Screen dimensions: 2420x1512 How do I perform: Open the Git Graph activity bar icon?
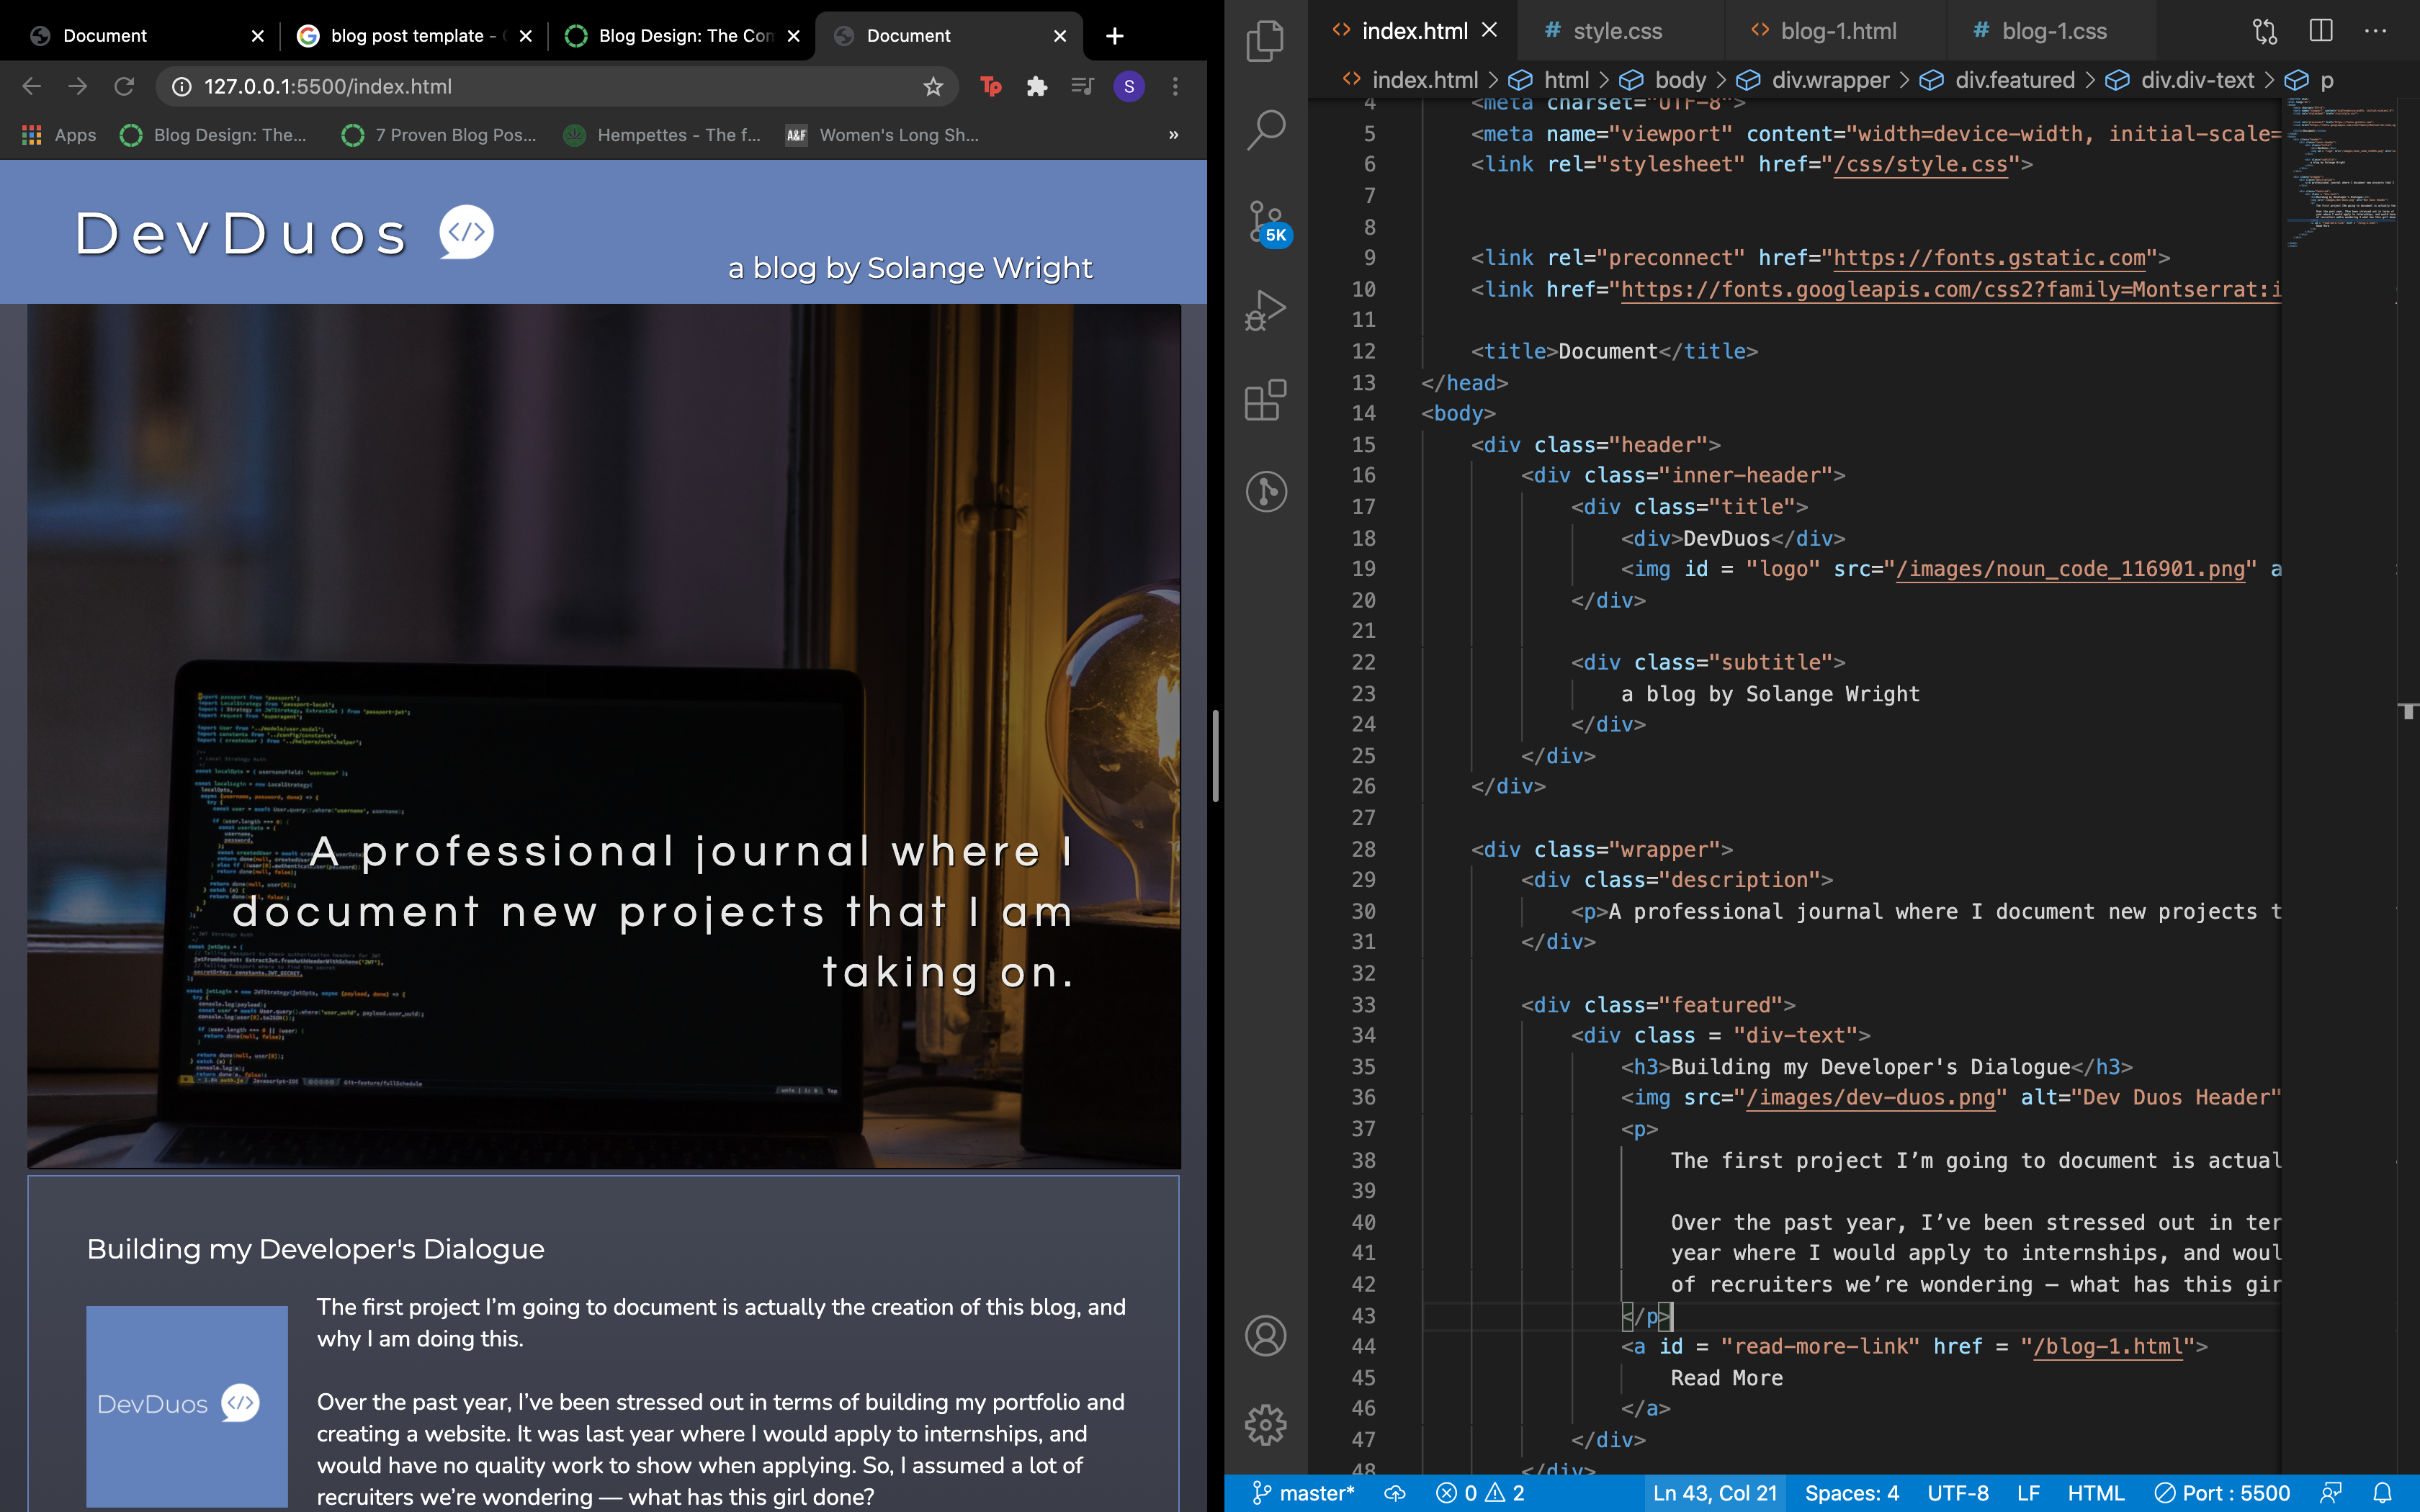1266,491
